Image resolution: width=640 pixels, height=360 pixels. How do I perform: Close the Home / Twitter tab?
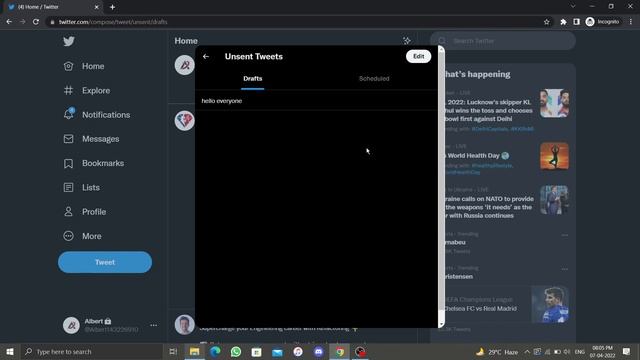(x=97, y=7)
